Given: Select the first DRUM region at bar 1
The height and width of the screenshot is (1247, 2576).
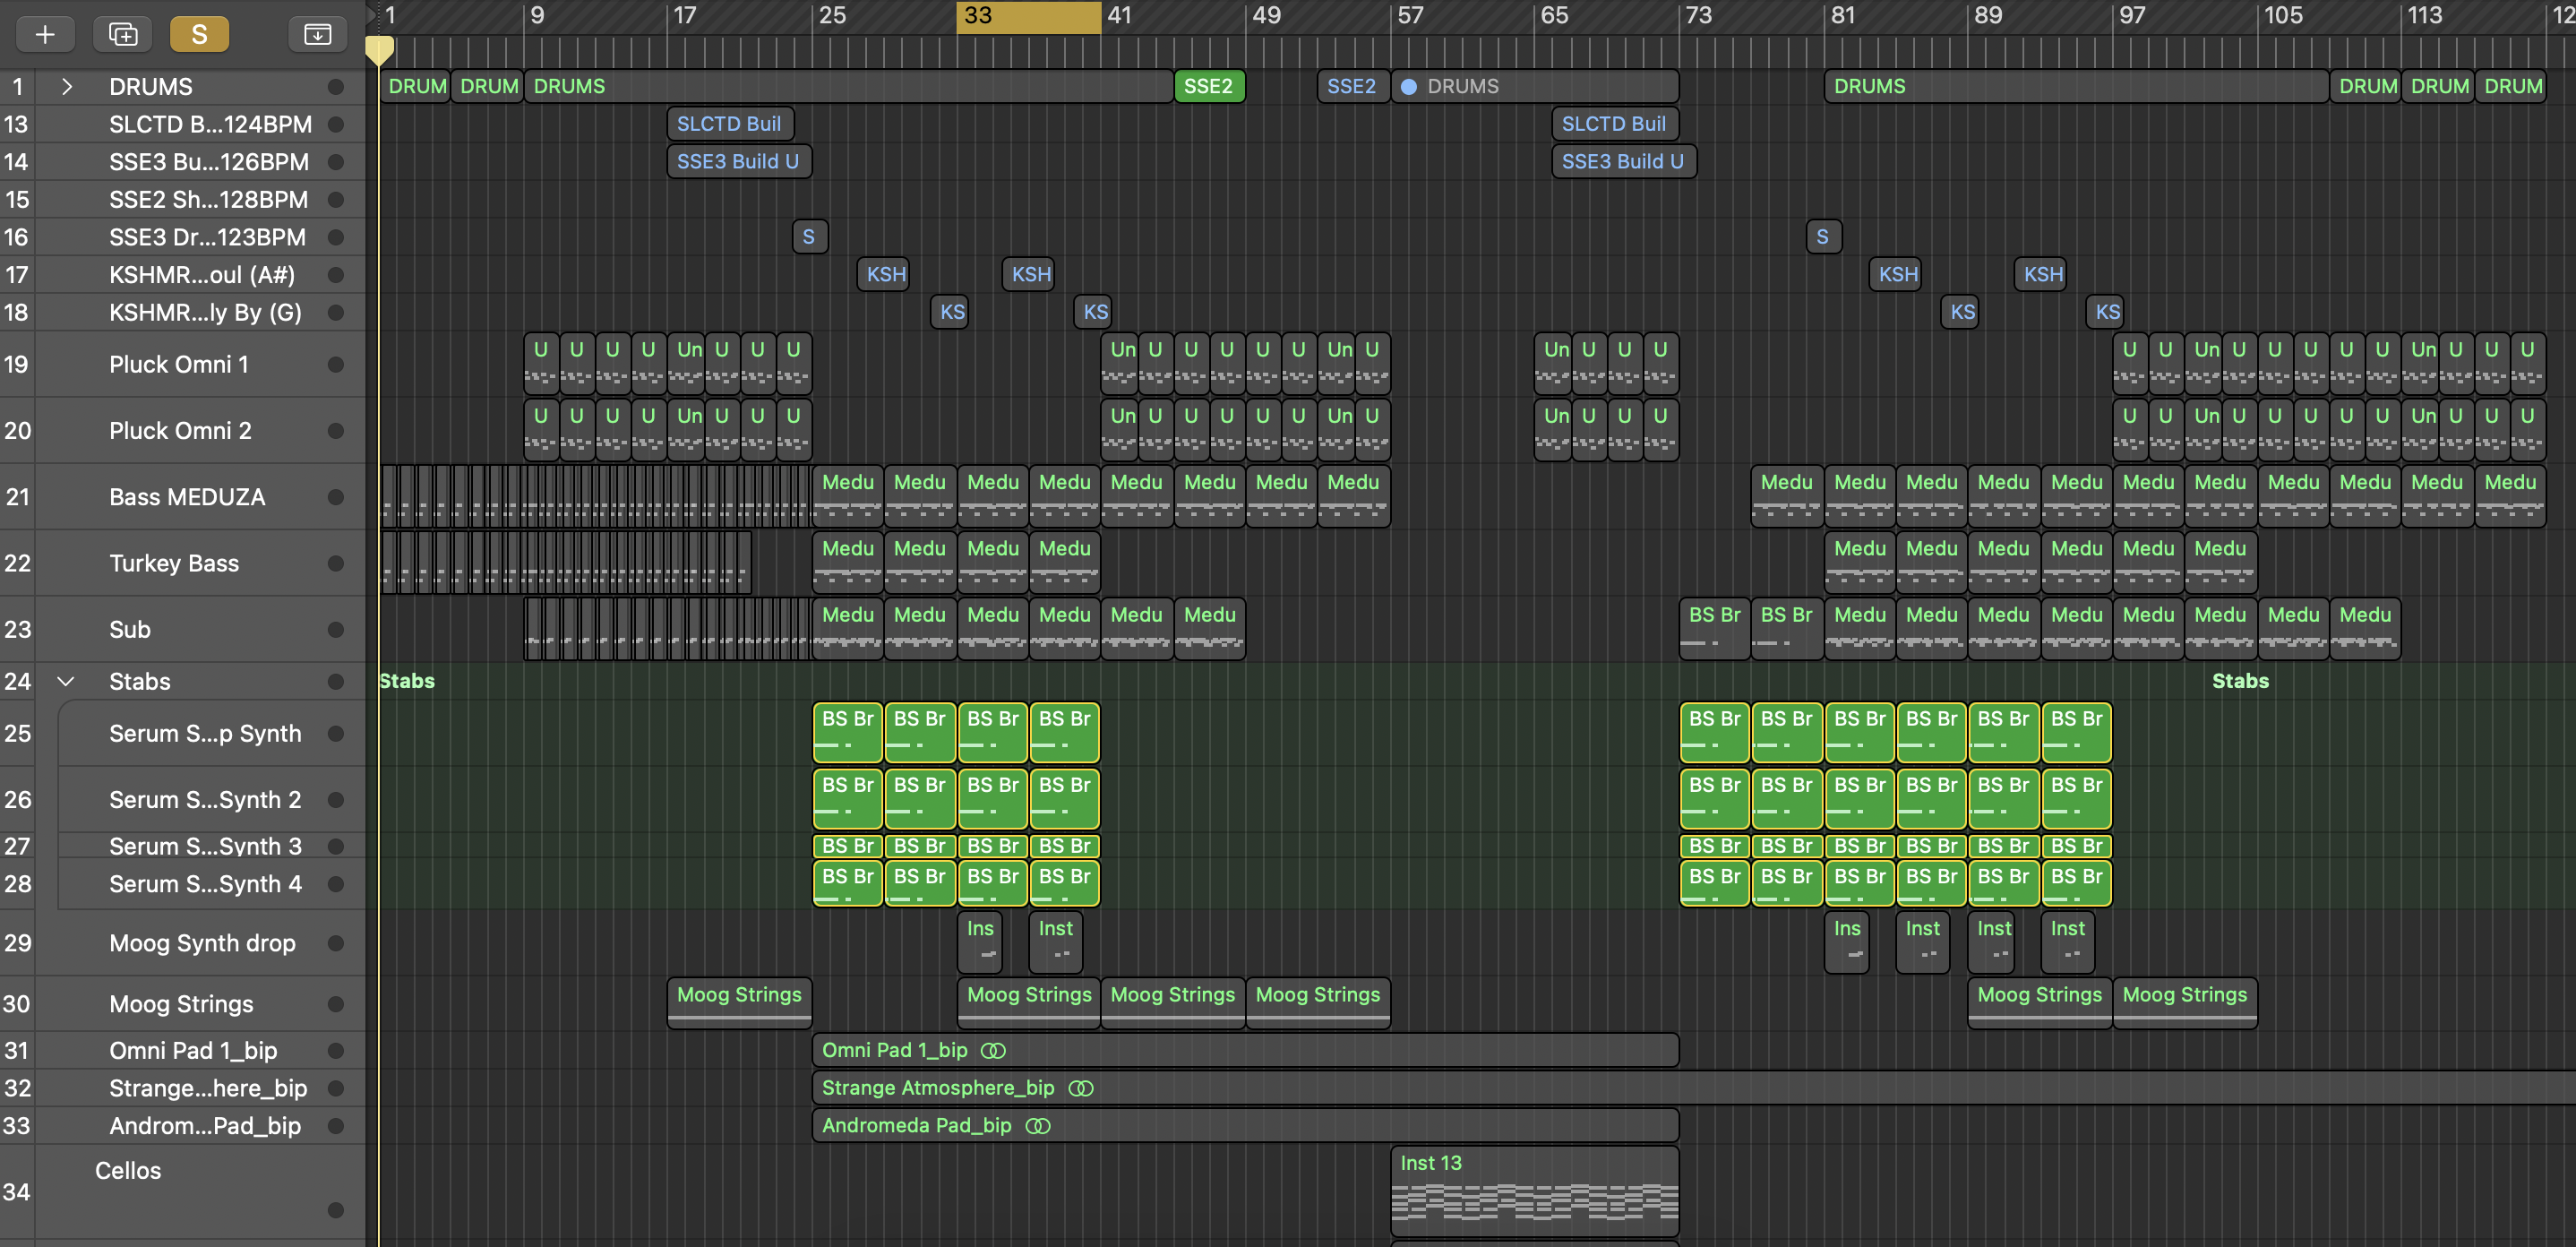Looking at the screenshot, I should coord(416,87).
